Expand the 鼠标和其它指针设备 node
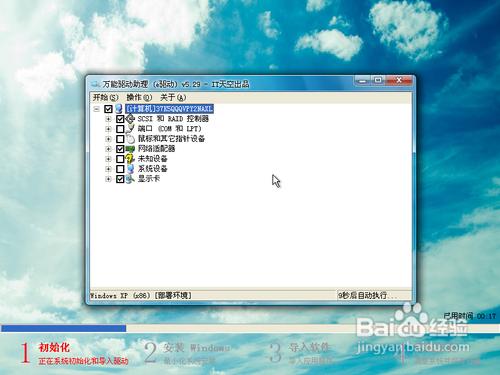 [108, 139]
